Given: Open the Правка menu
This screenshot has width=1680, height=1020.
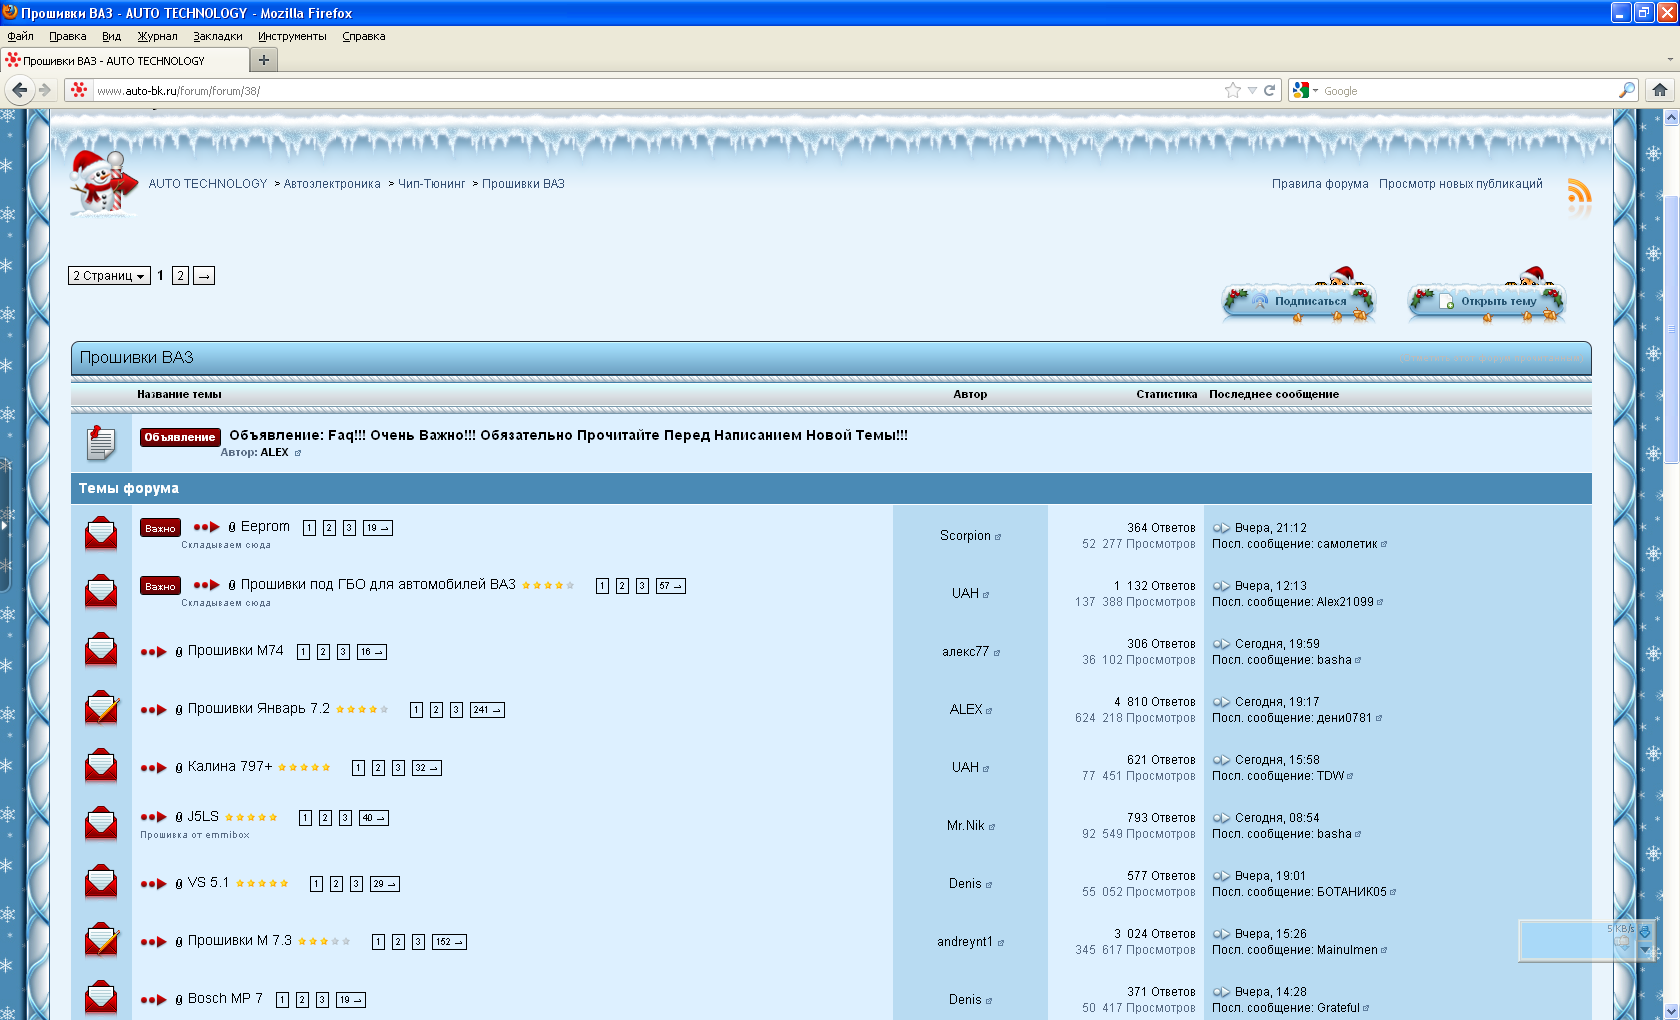Looking at the screenshot, I should (68, 36).
